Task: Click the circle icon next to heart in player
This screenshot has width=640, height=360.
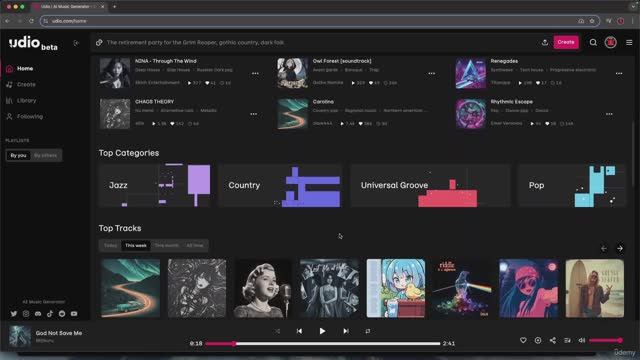Action: tap(538, 340)
